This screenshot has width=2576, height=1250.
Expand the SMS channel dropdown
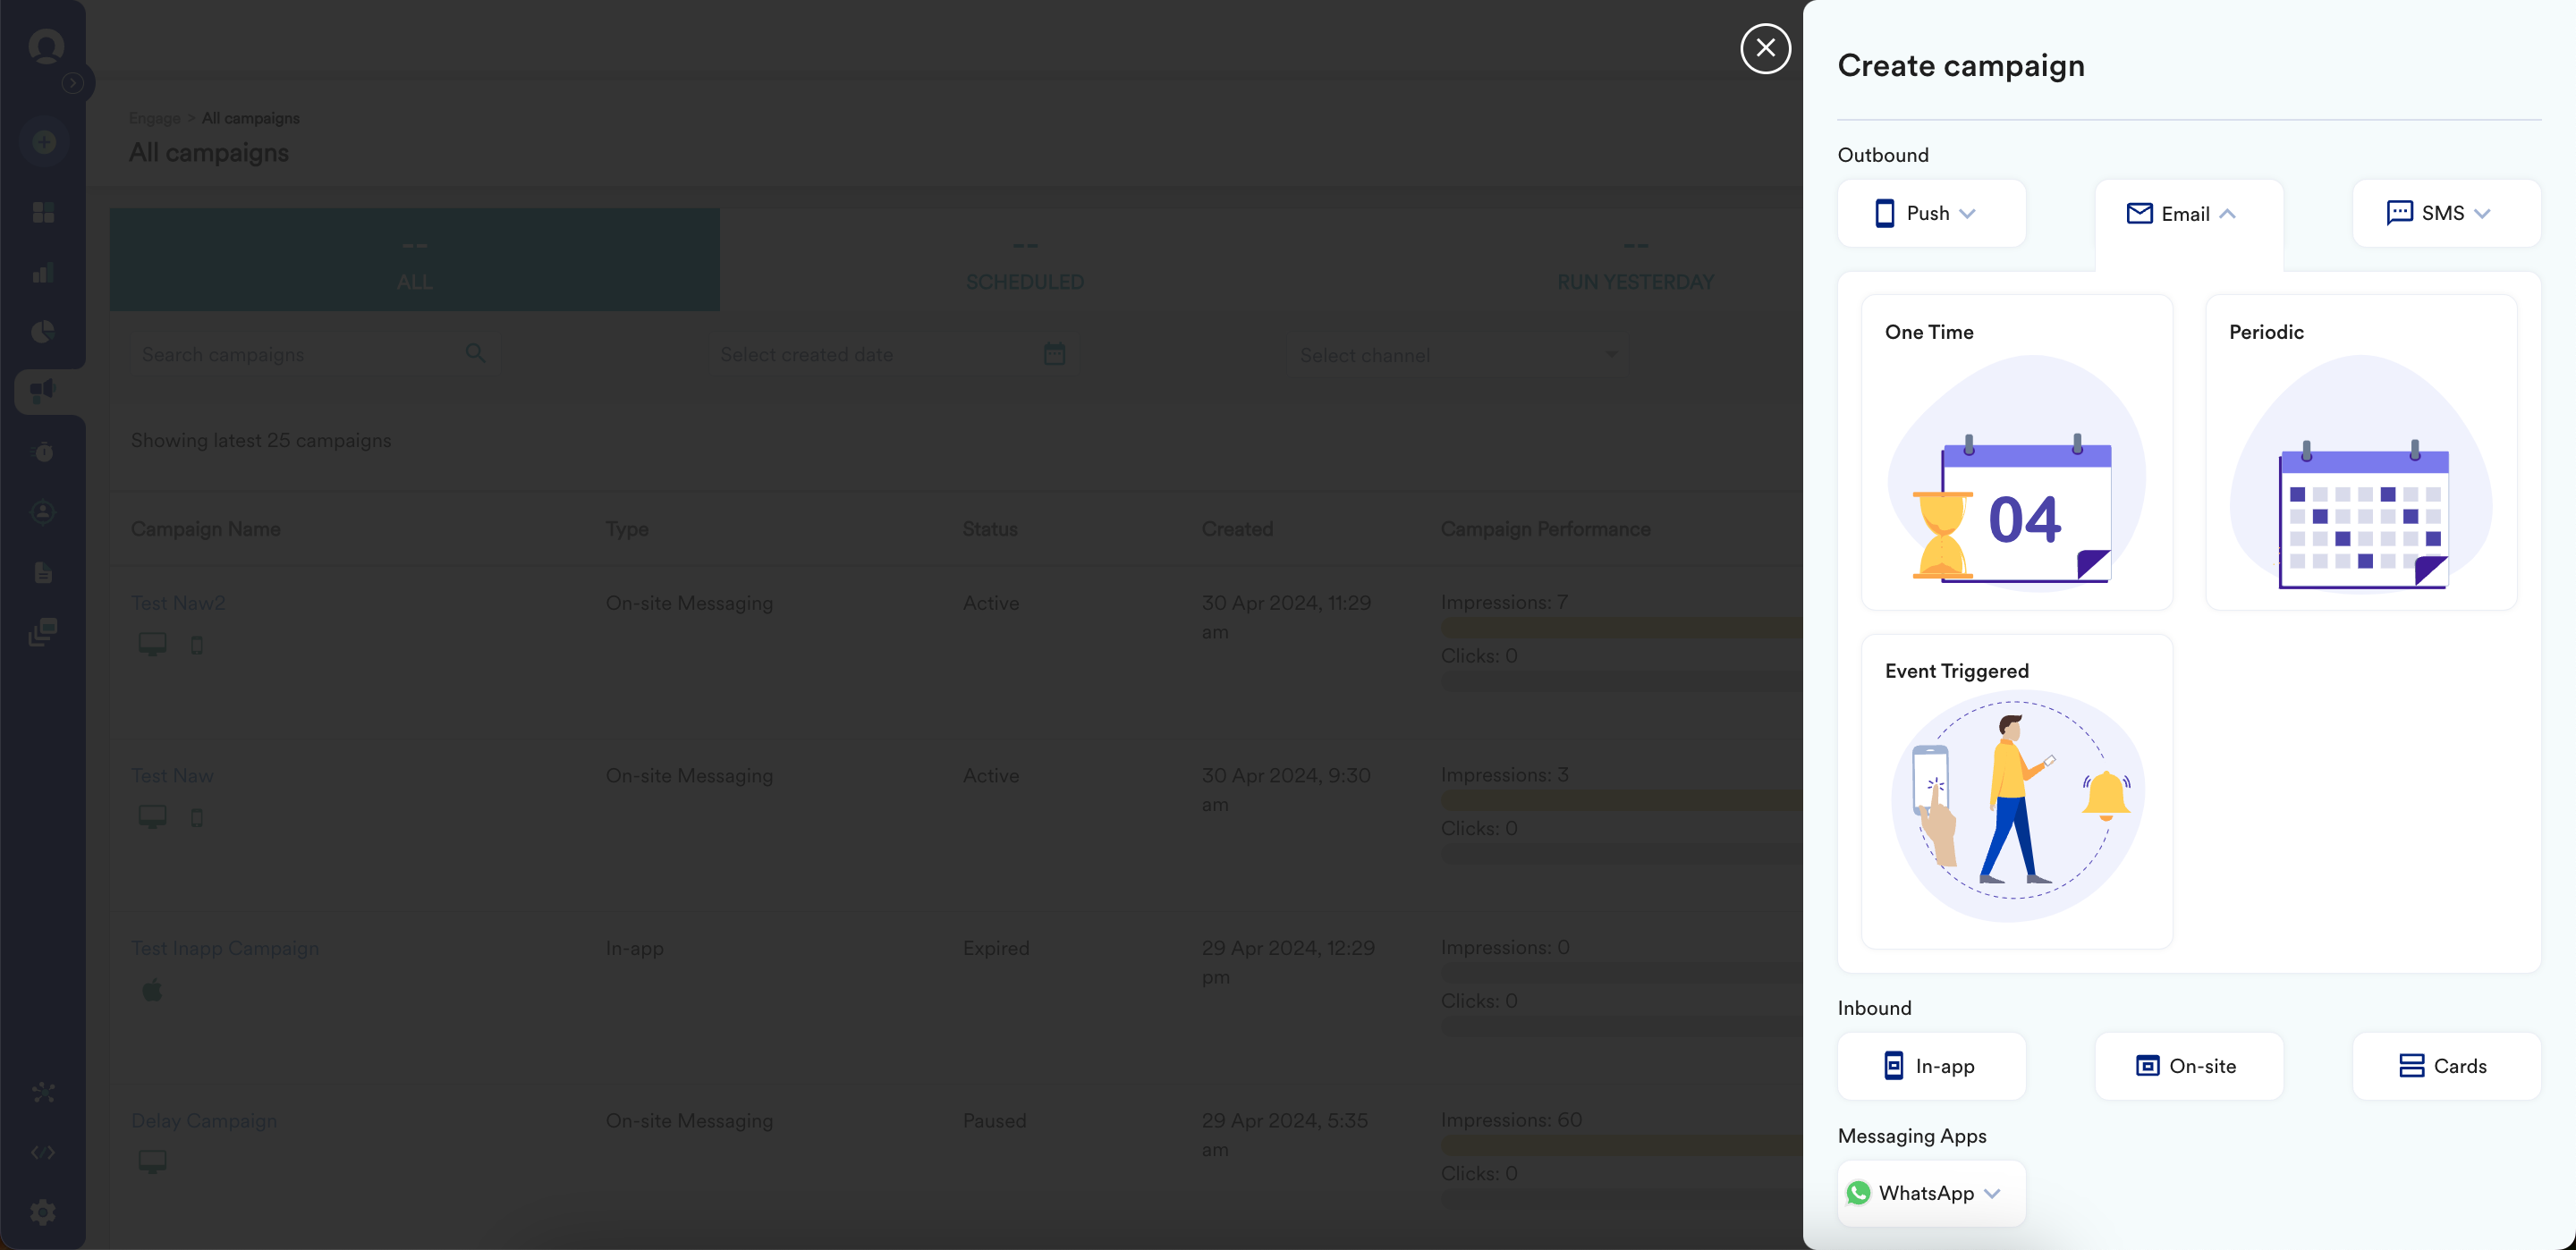coord(2446,213)
